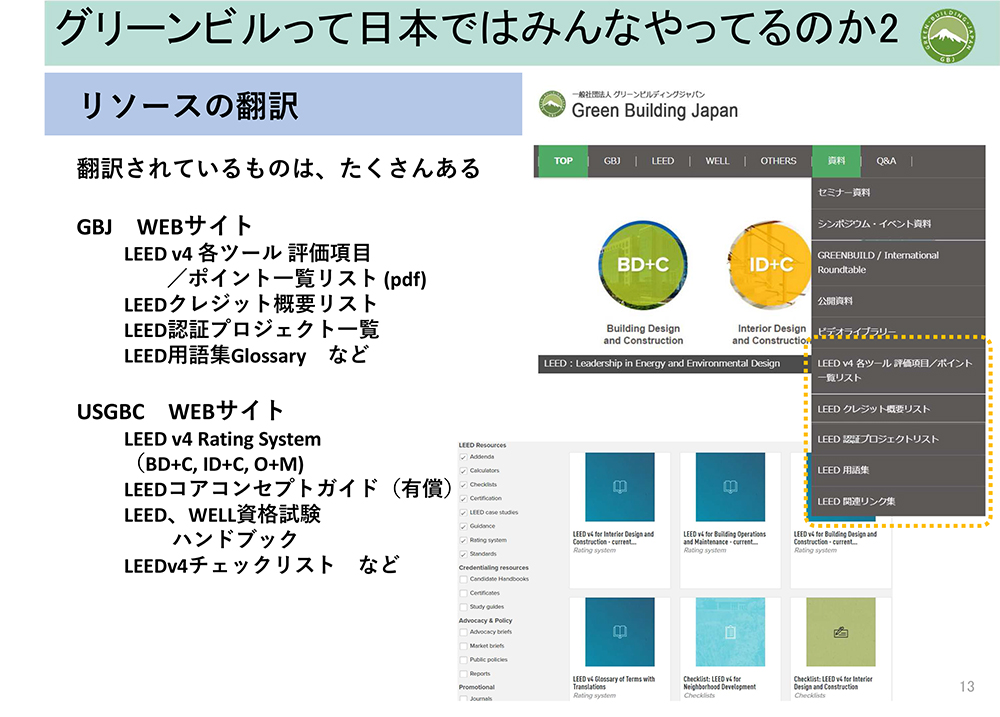Open LEED v4 Glossary of Terms thumbnail

(x=619, y=632)
